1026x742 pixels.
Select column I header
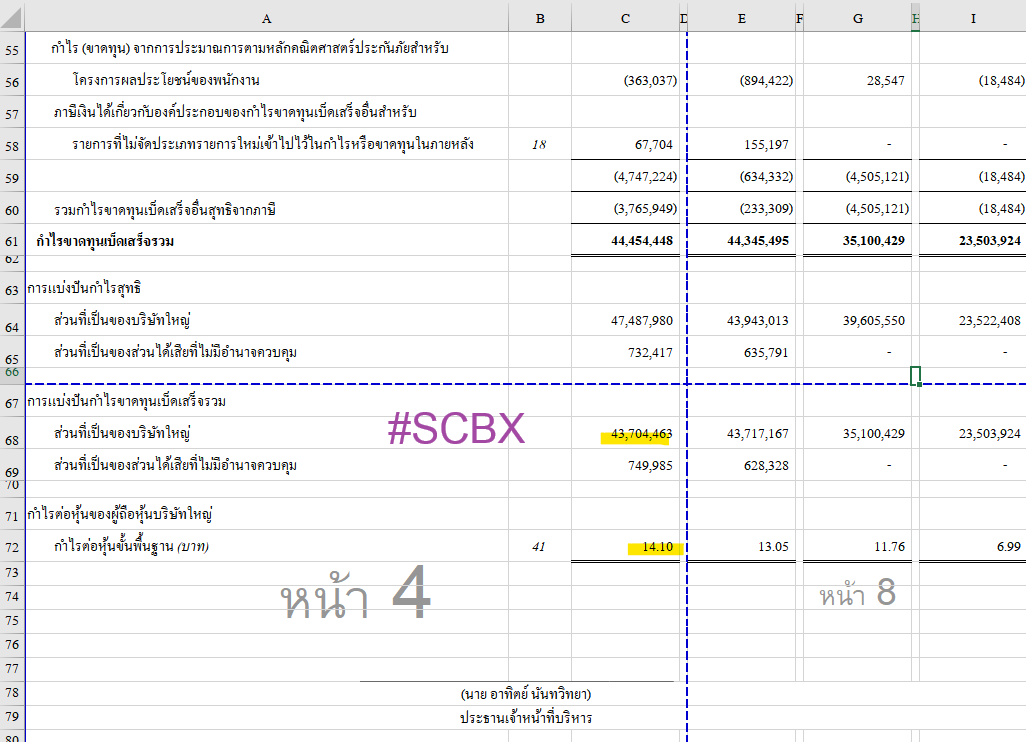pyautogui.click(x=973, y=18)
